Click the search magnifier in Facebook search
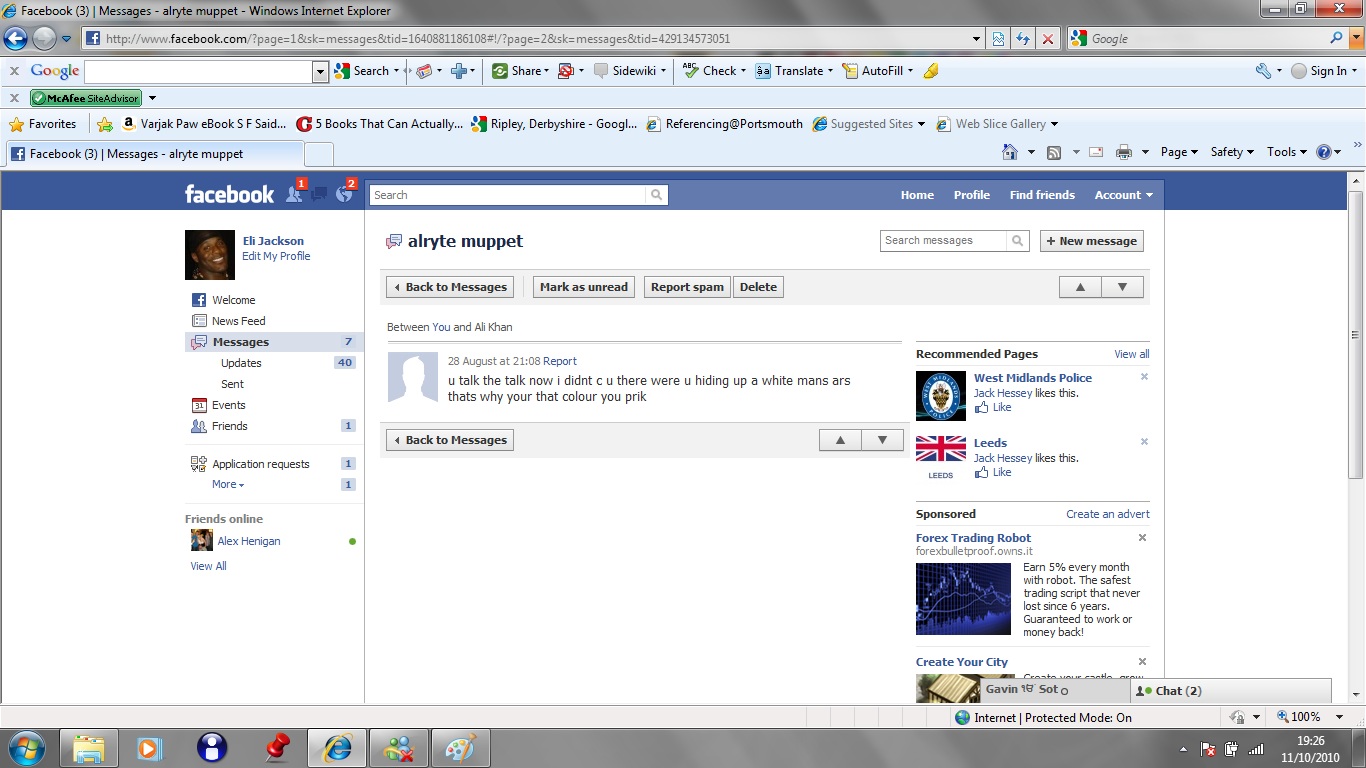 [656, 195]
